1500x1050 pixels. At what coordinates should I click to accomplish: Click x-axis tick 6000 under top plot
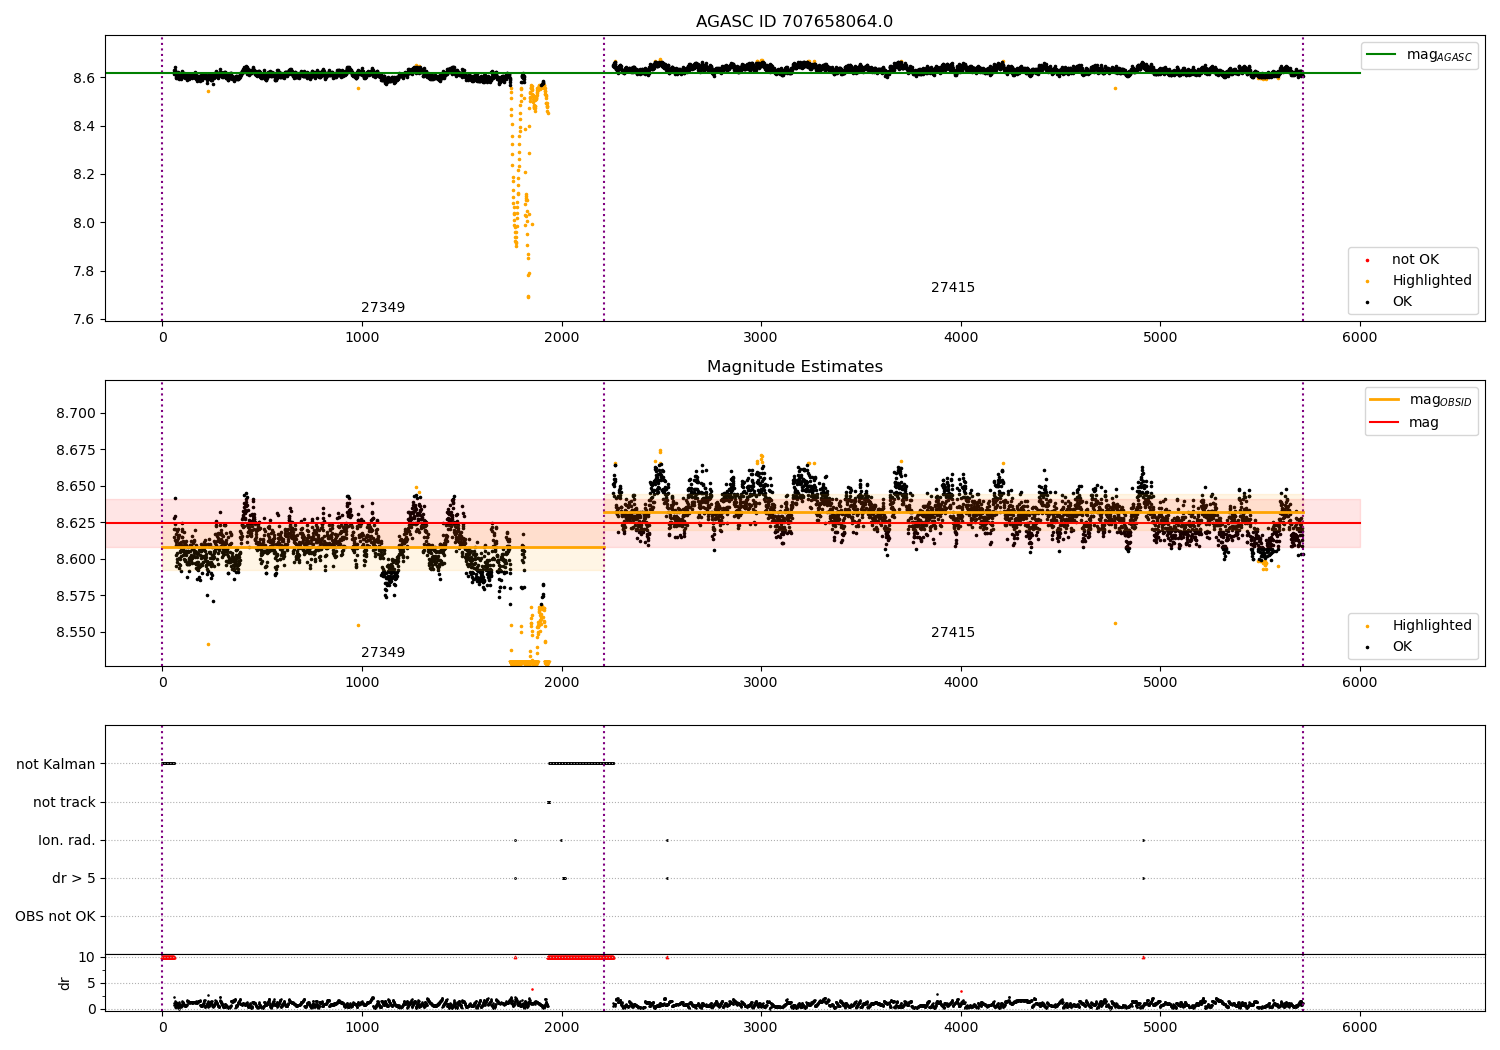point(1360,338)
